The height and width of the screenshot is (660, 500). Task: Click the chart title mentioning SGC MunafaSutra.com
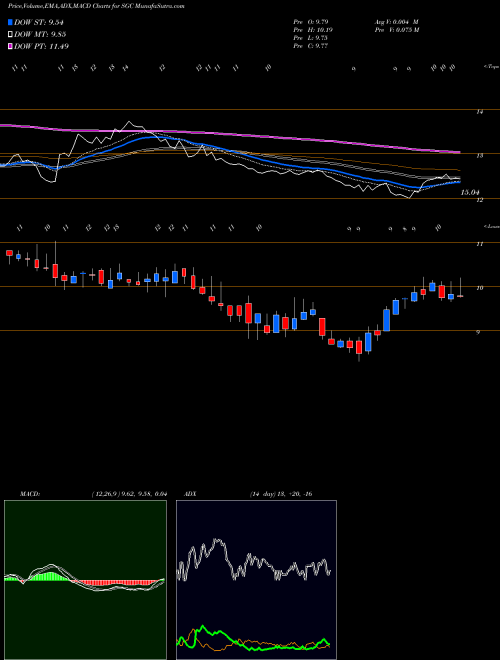pos(96,6)
